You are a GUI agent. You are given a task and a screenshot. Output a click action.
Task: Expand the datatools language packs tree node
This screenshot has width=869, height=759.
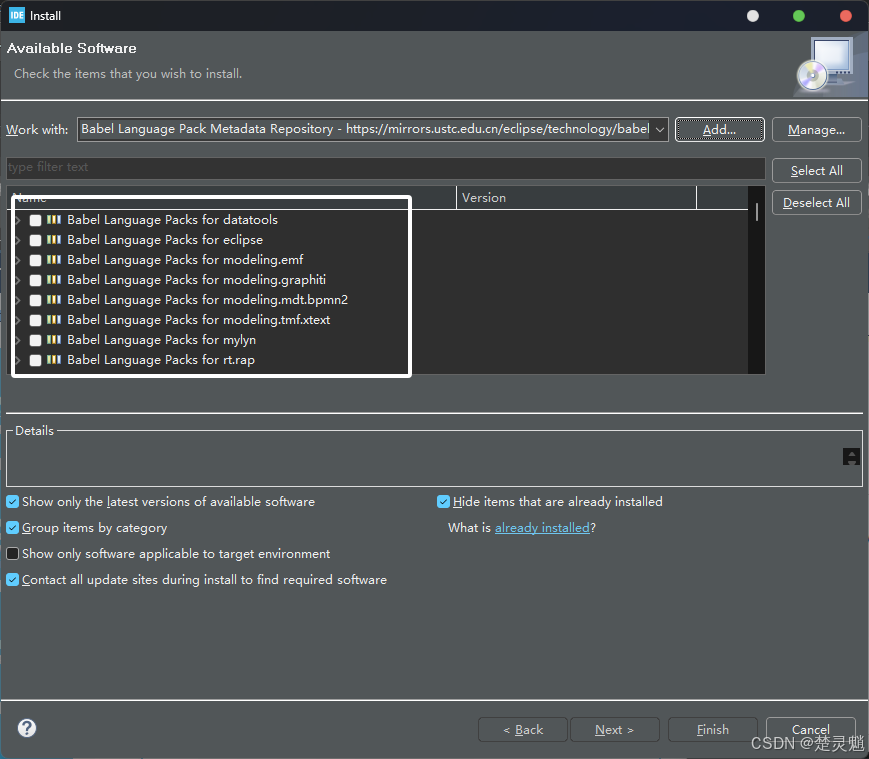[x=18, y=220]
